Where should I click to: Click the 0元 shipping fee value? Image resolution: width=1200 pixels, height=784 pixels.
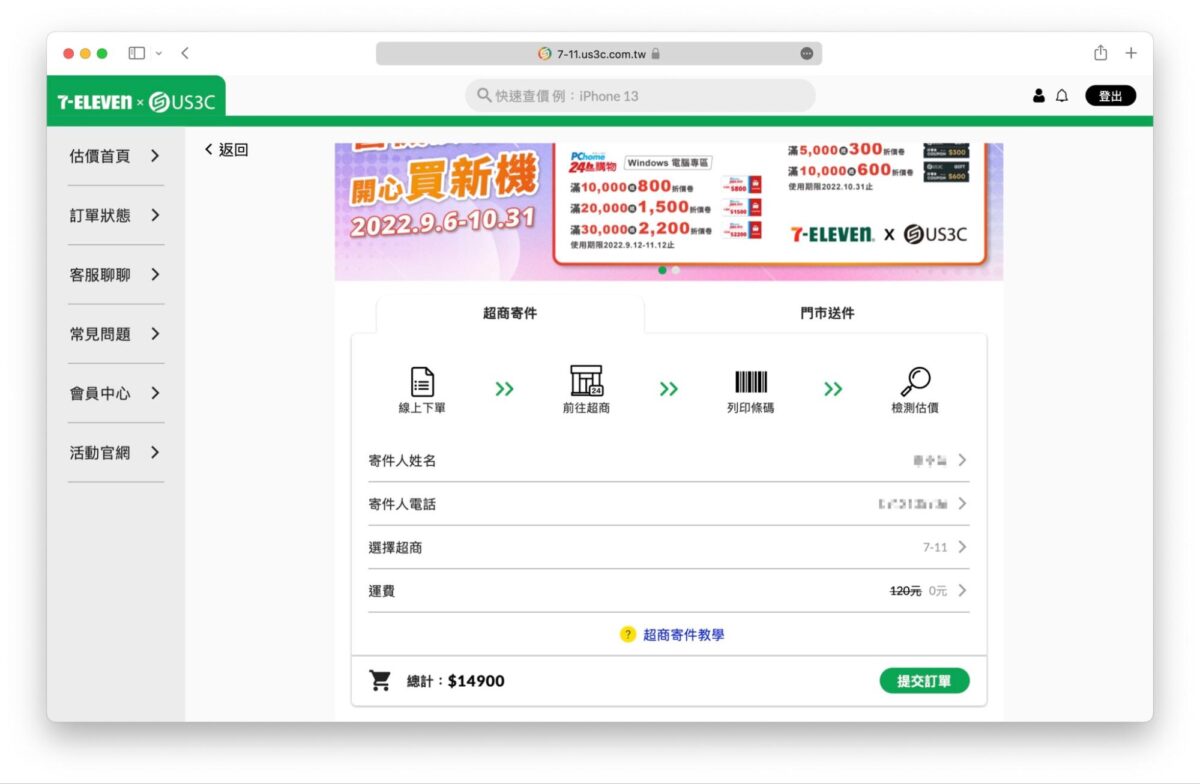937,591
